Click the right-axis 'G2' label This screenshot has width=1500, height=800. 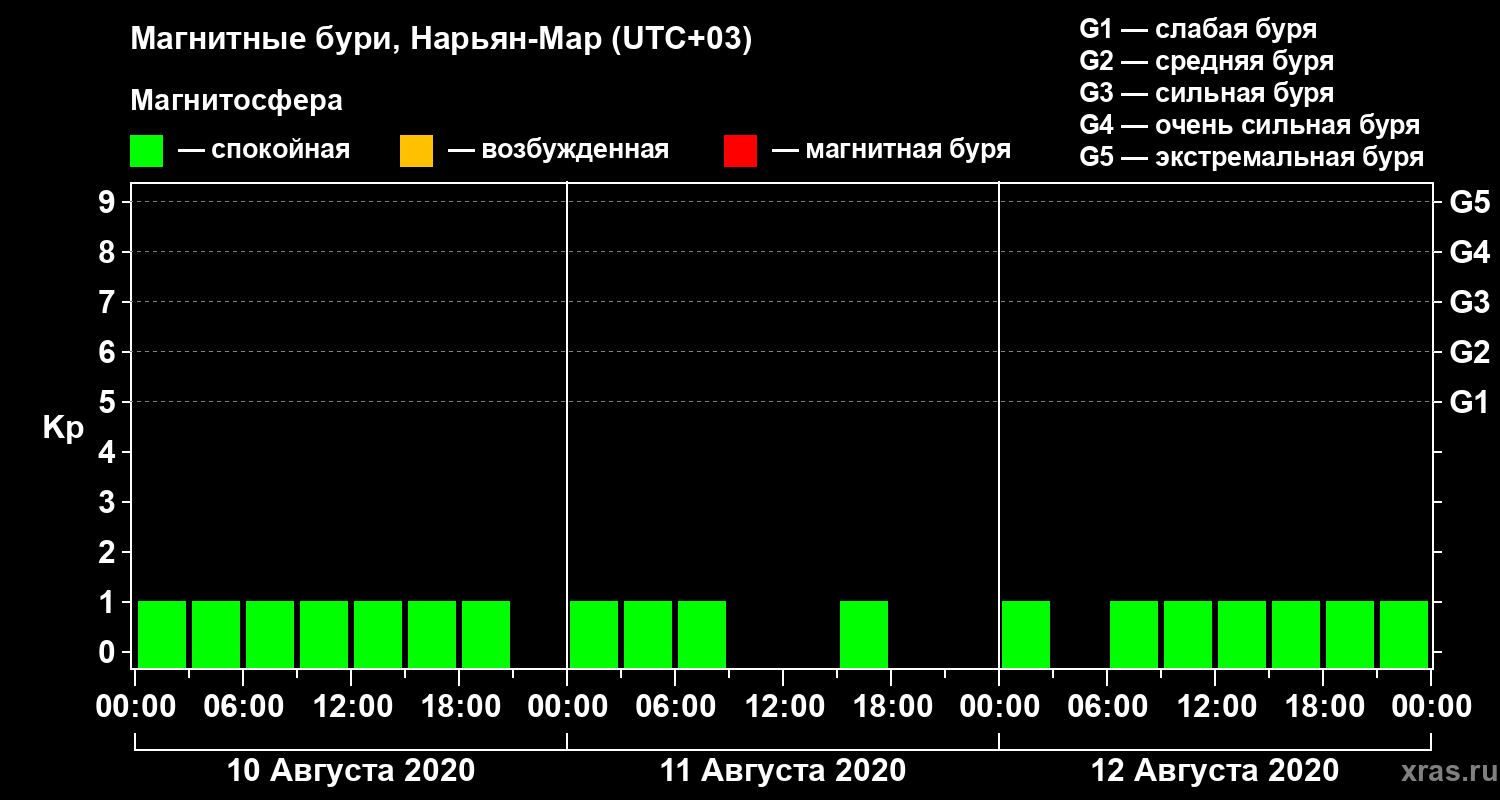click(1470, 352)
